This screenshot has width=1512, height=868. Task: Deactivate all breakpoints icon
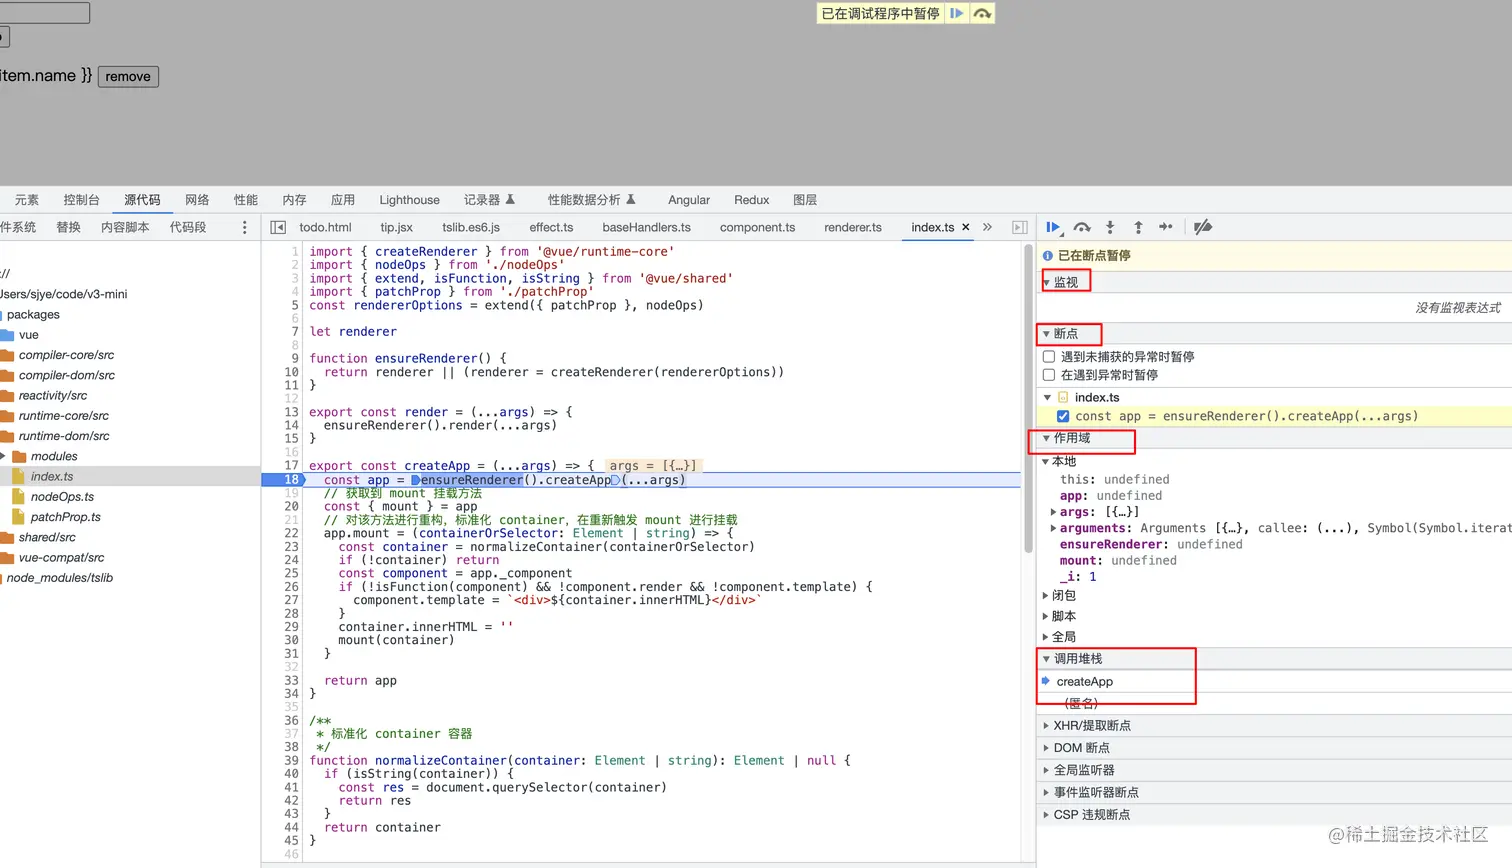point(1203,227)
